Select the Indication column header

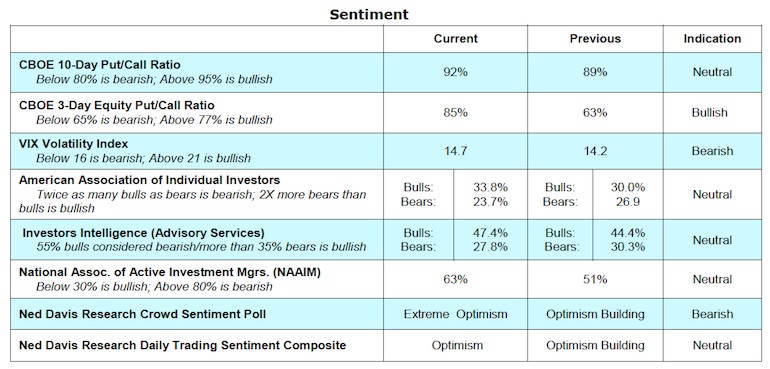[x=712, y=39]
